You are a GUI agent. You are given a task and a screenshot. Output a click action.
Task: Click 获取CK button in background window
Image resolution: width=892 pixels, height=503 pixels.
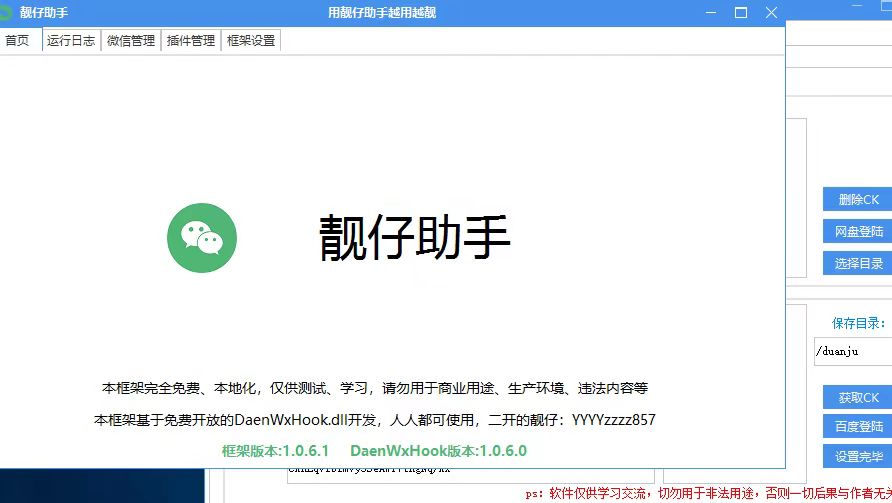coord(857,397)
